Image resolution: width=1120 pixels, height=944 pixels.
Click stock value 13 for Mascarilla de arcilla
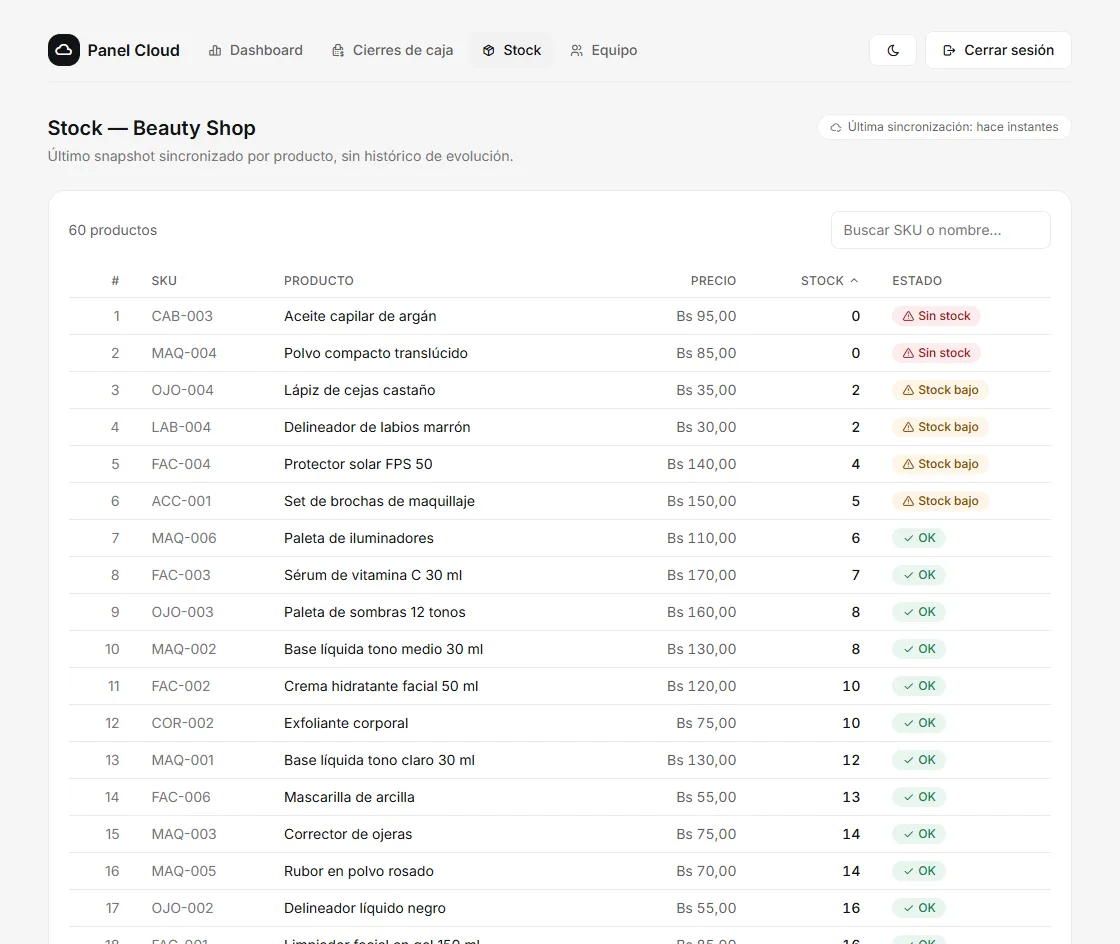[851, 798]
